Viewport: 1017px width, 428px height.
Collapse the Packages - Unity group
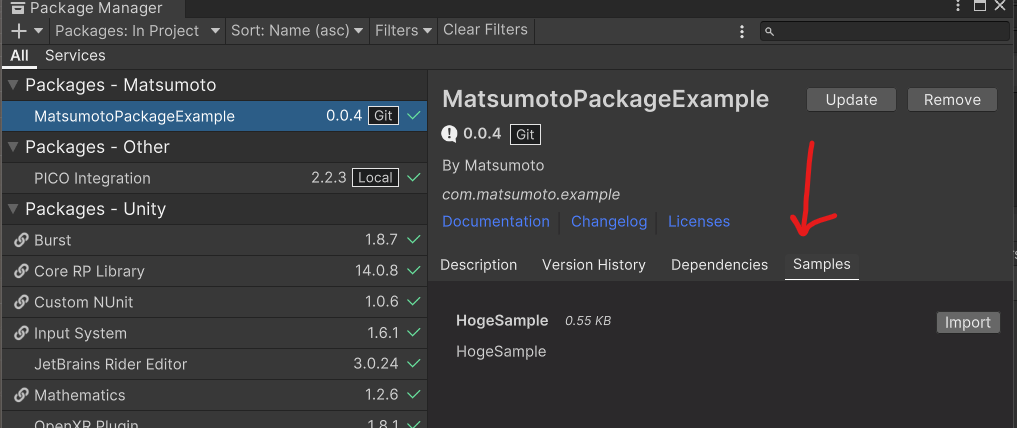[13, 209]
